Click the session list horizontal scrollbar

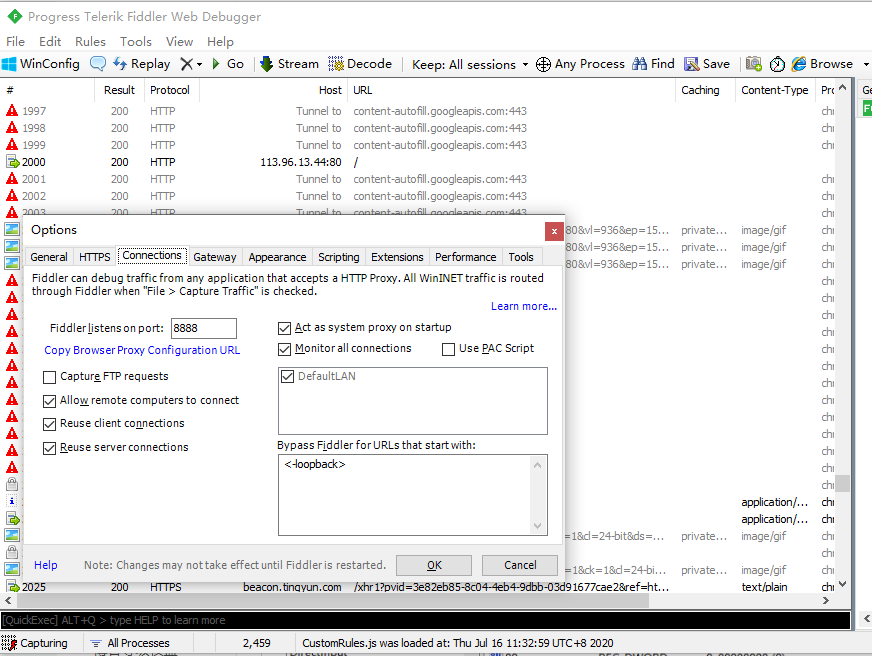tap(333, 600)
